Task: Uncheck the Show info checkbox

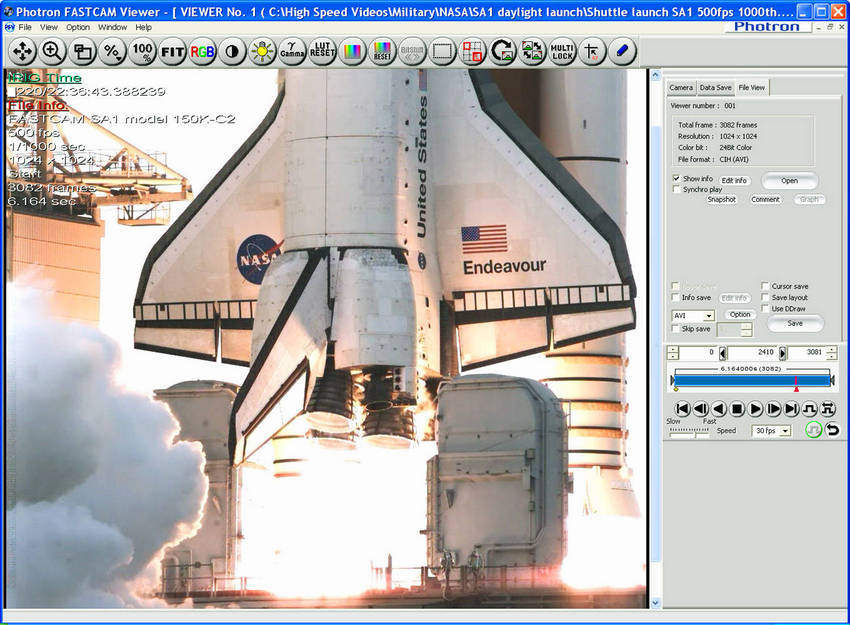Action: point(676,178)
